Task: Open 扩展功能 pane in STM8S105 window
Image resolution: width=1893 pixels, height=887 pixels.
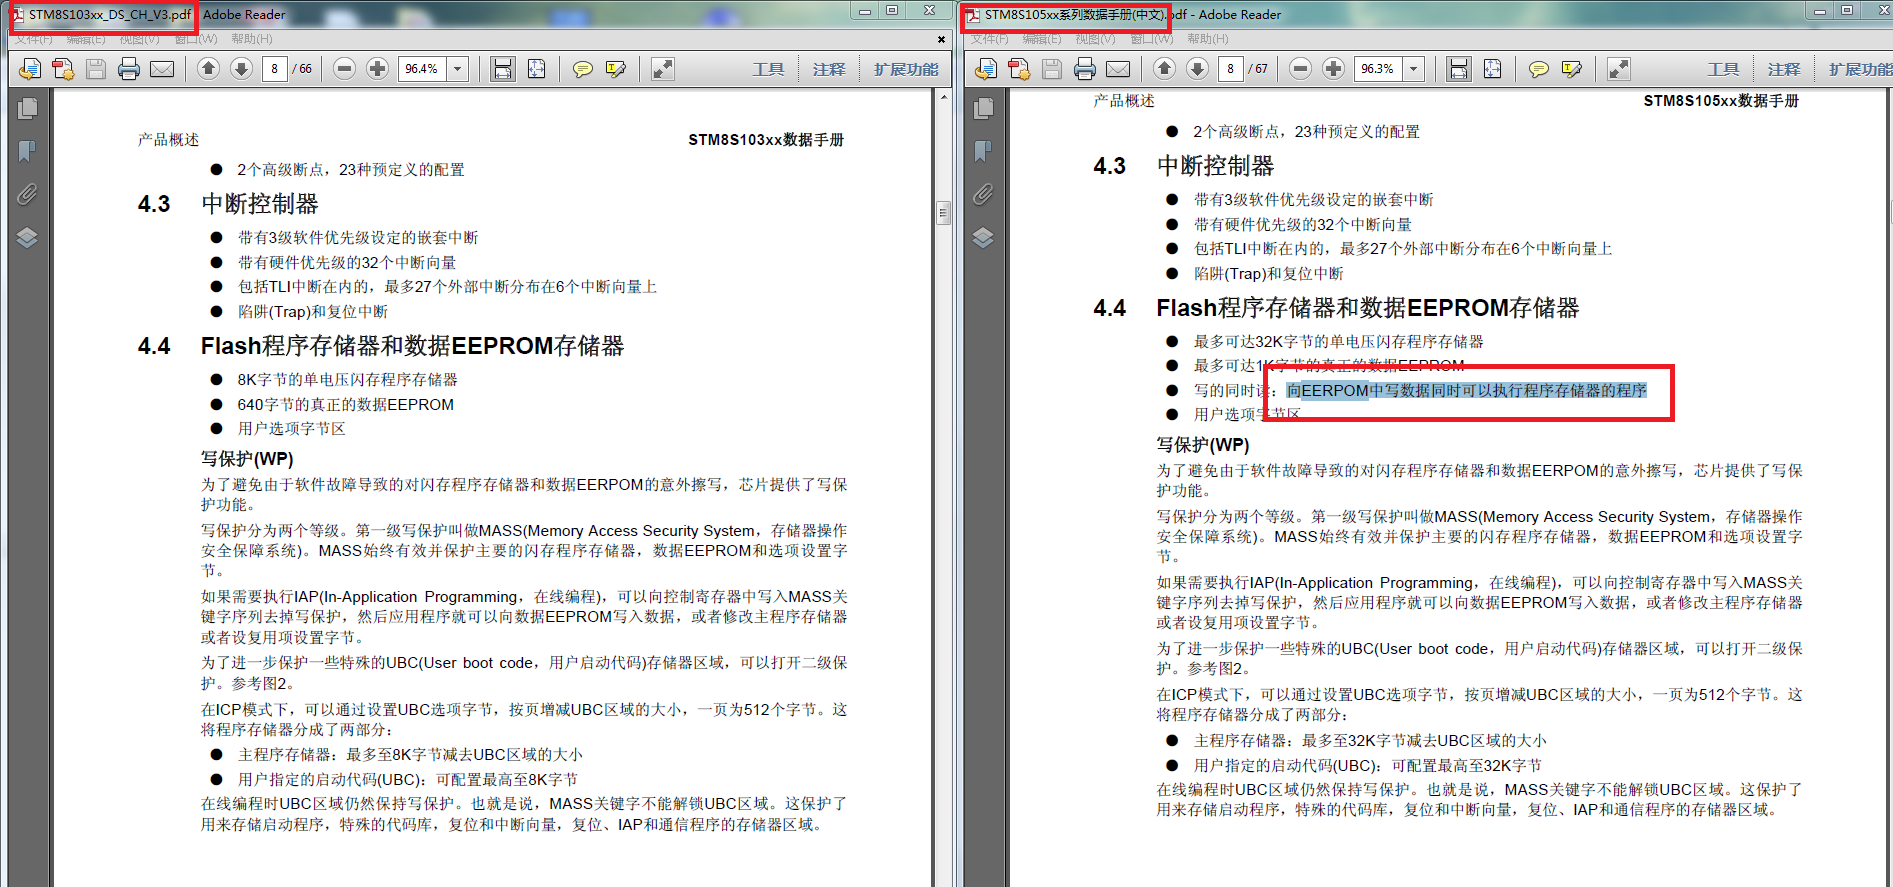Action: [1860, 69]
